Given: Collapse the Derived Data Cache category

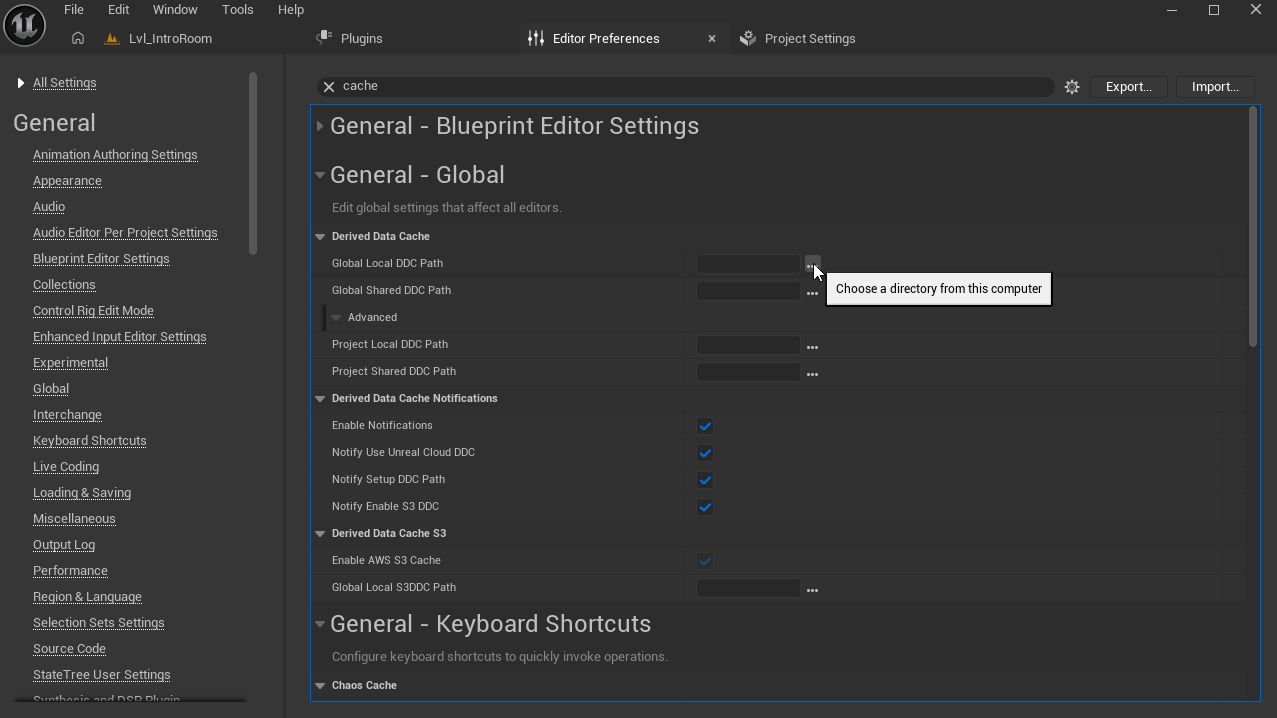Looking at the screenshot, I should (320, 237).
